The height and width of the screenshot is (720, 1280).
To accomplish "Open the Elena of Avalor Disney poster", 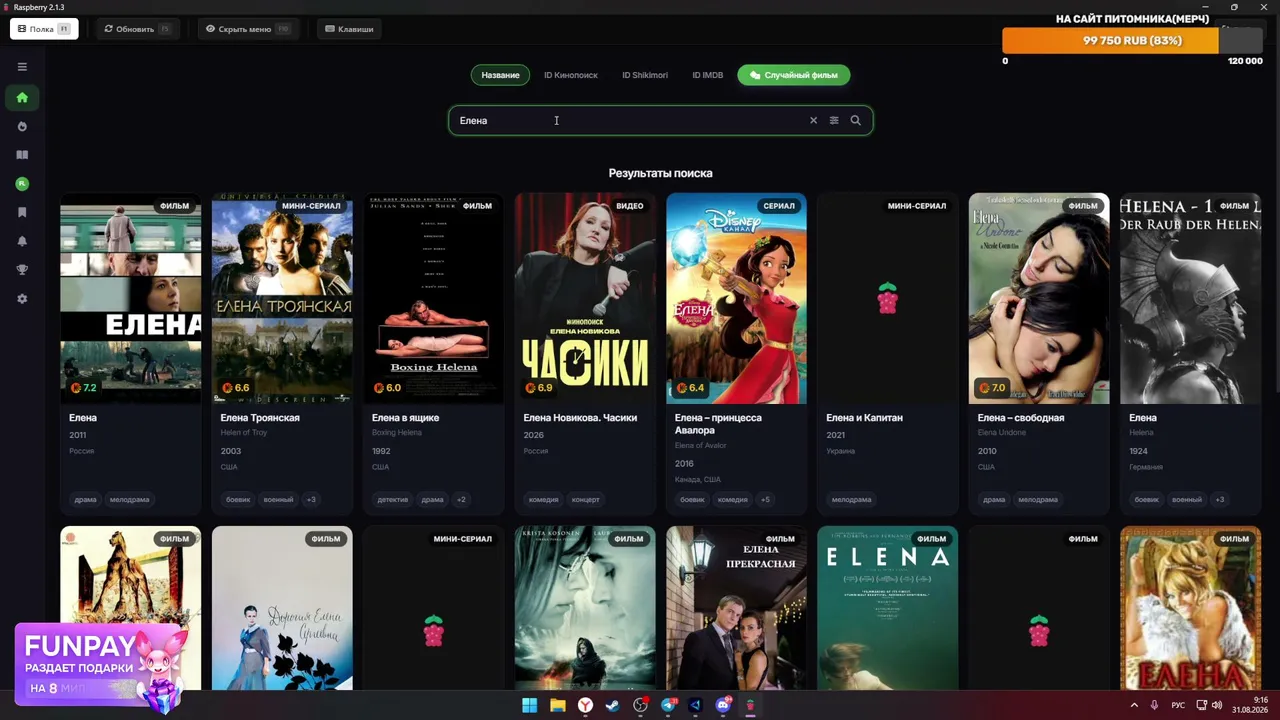I will [x=736, y=298].
